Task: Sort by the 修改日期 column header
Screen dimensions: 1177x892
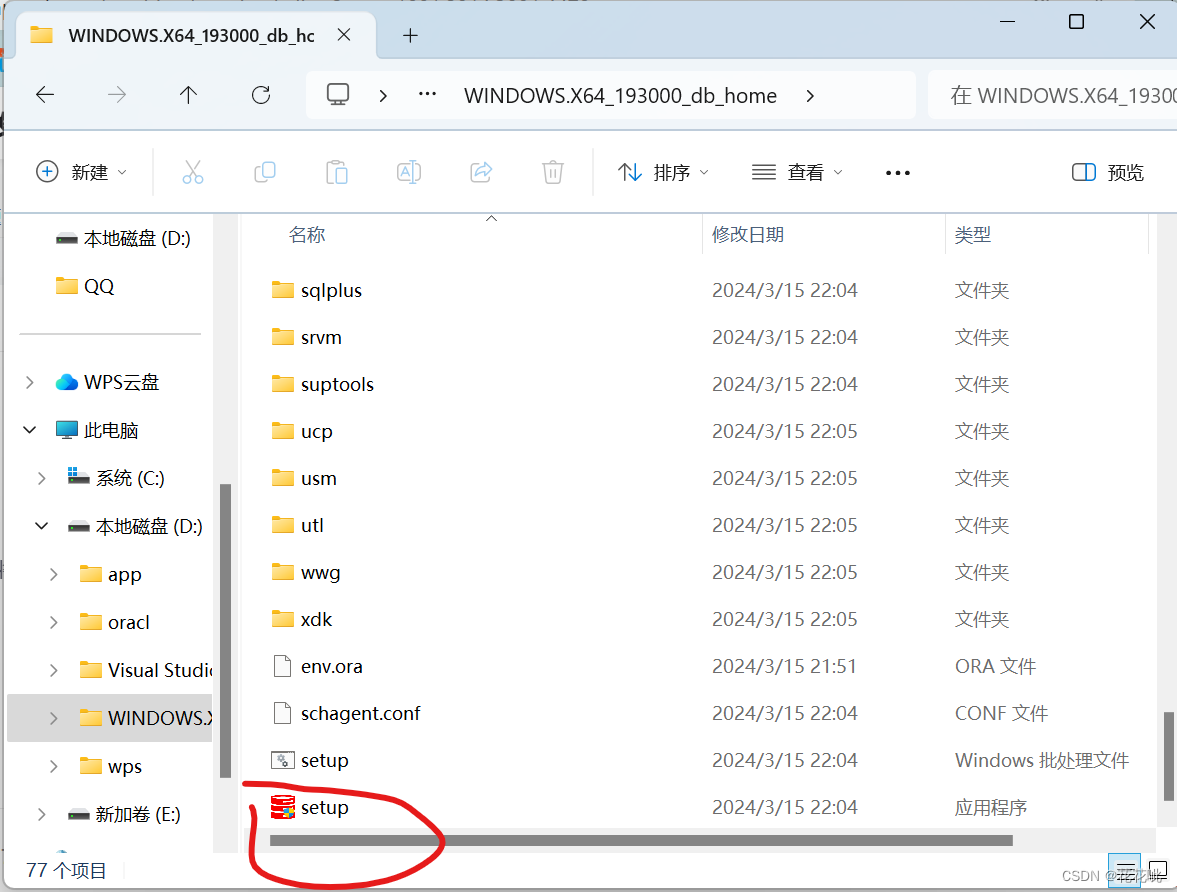Action: [748, 235]
